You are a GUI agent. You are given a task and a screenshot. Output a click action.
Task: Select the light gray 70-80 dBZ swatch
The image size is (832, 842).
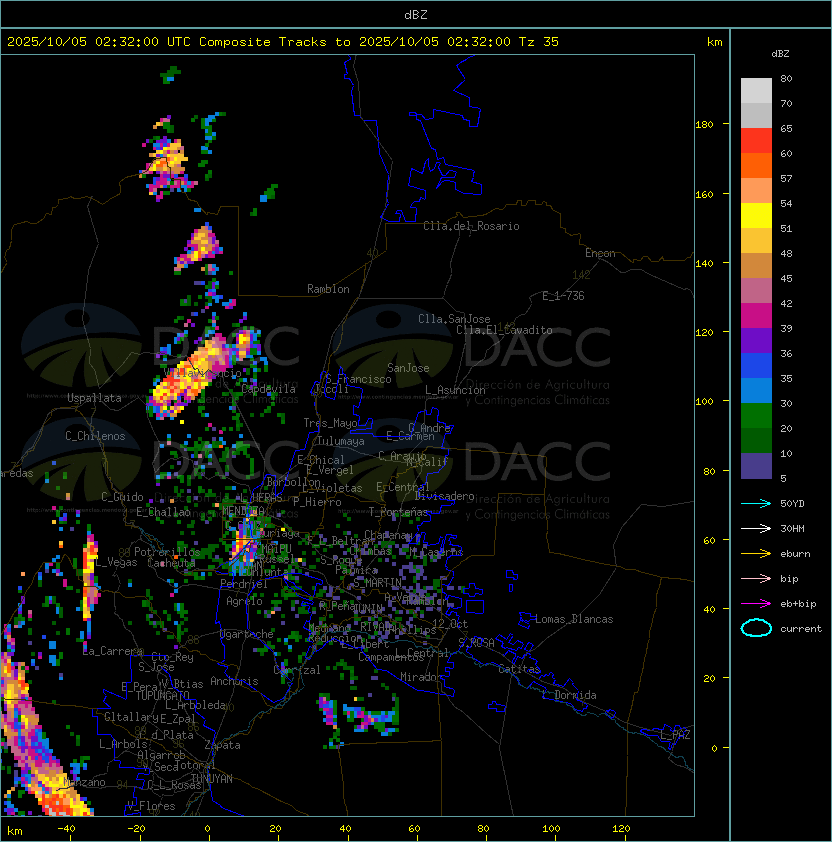click(x=756, y=91)
